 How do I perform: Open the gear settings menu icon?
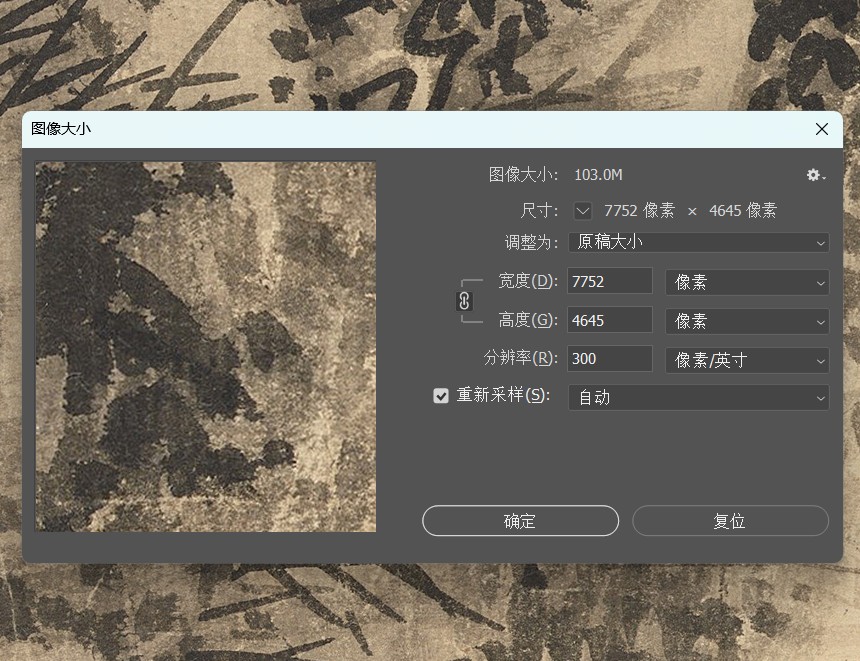click(x=816, y=175)
